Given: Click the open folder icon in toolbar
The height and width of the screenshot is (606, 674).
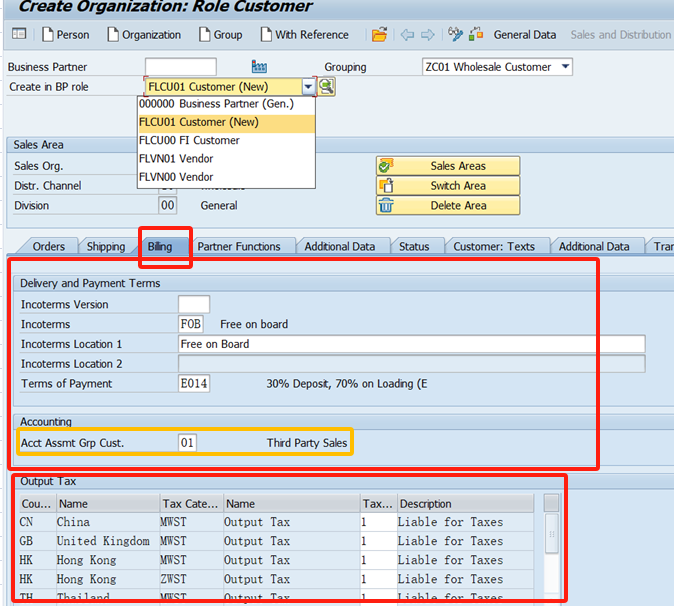Looking at the screenshot, I should click(379, 34).
